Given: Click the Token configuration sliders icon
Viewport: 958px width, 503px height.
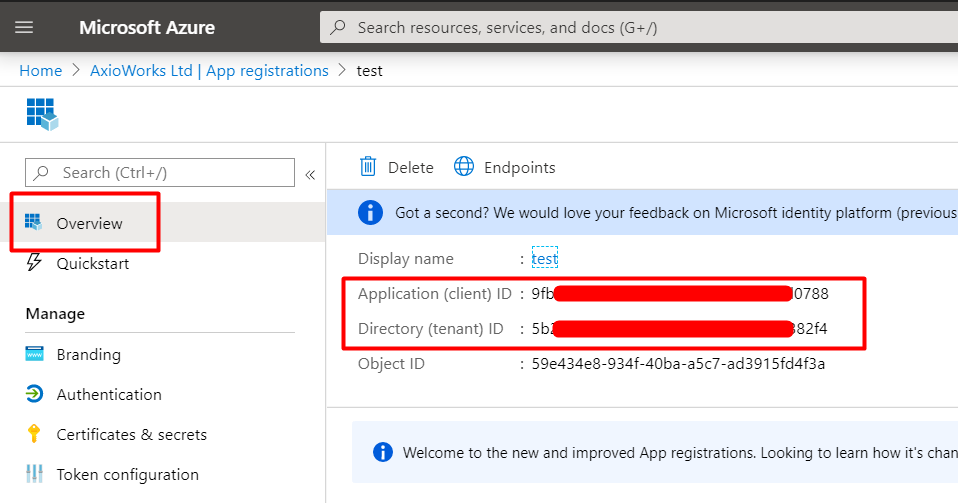Looking at the screenshot, I should tap(34, 474).
